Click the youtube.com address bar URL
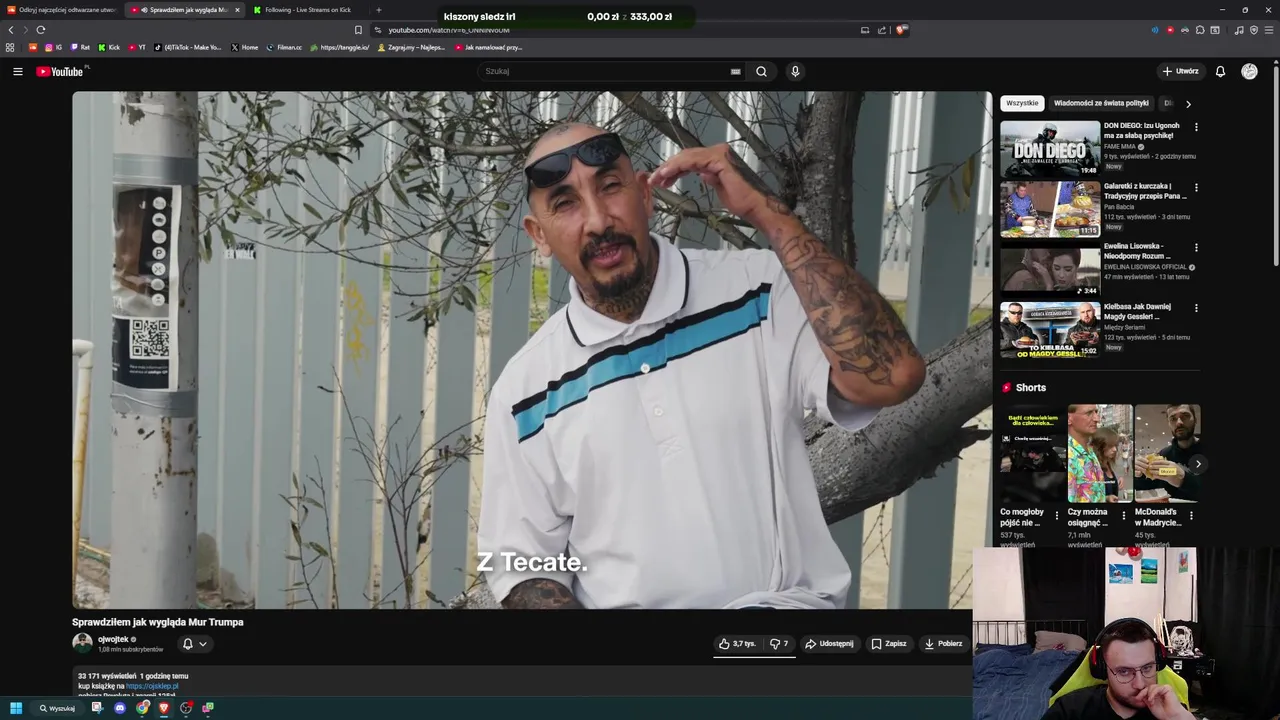Image resolution: width=1280 pixels, height=720 pixels. (x=449, y=30)
